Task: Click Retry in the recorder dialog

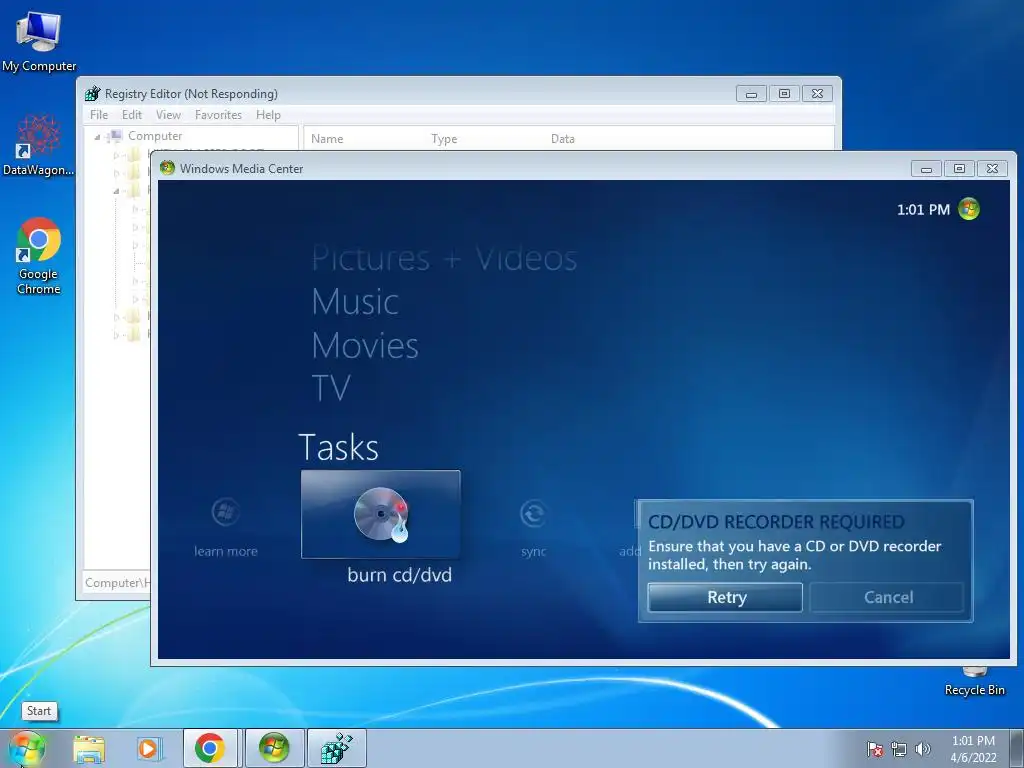Action: [x=725, y=597]
